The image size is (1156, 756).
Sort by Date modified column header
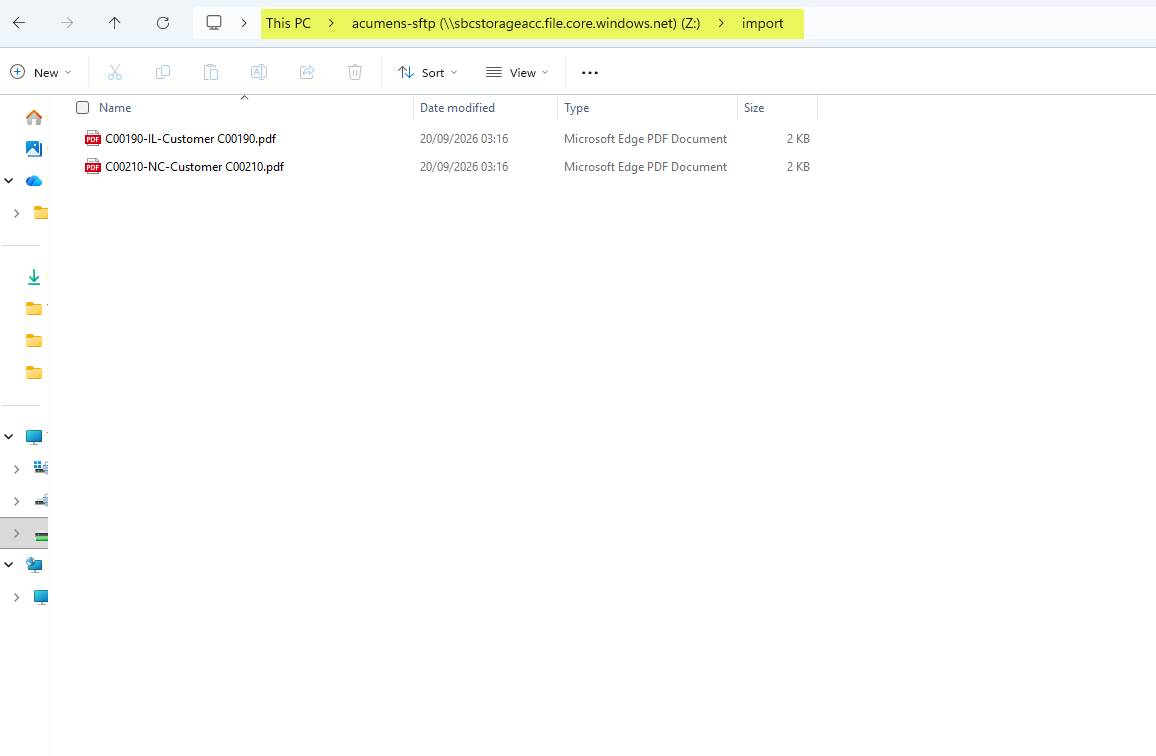click(x=457, y=108)
